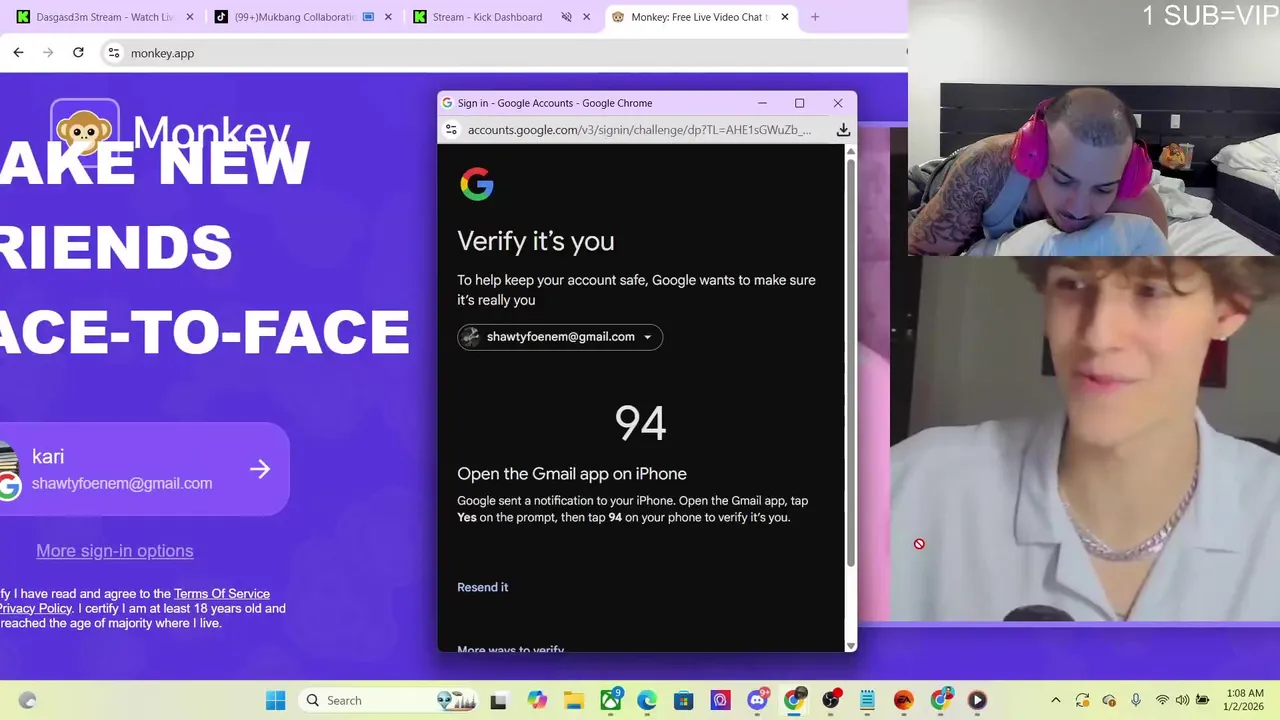Switch to Mukbang Collaboration TikTok tab

coord(296,17)
